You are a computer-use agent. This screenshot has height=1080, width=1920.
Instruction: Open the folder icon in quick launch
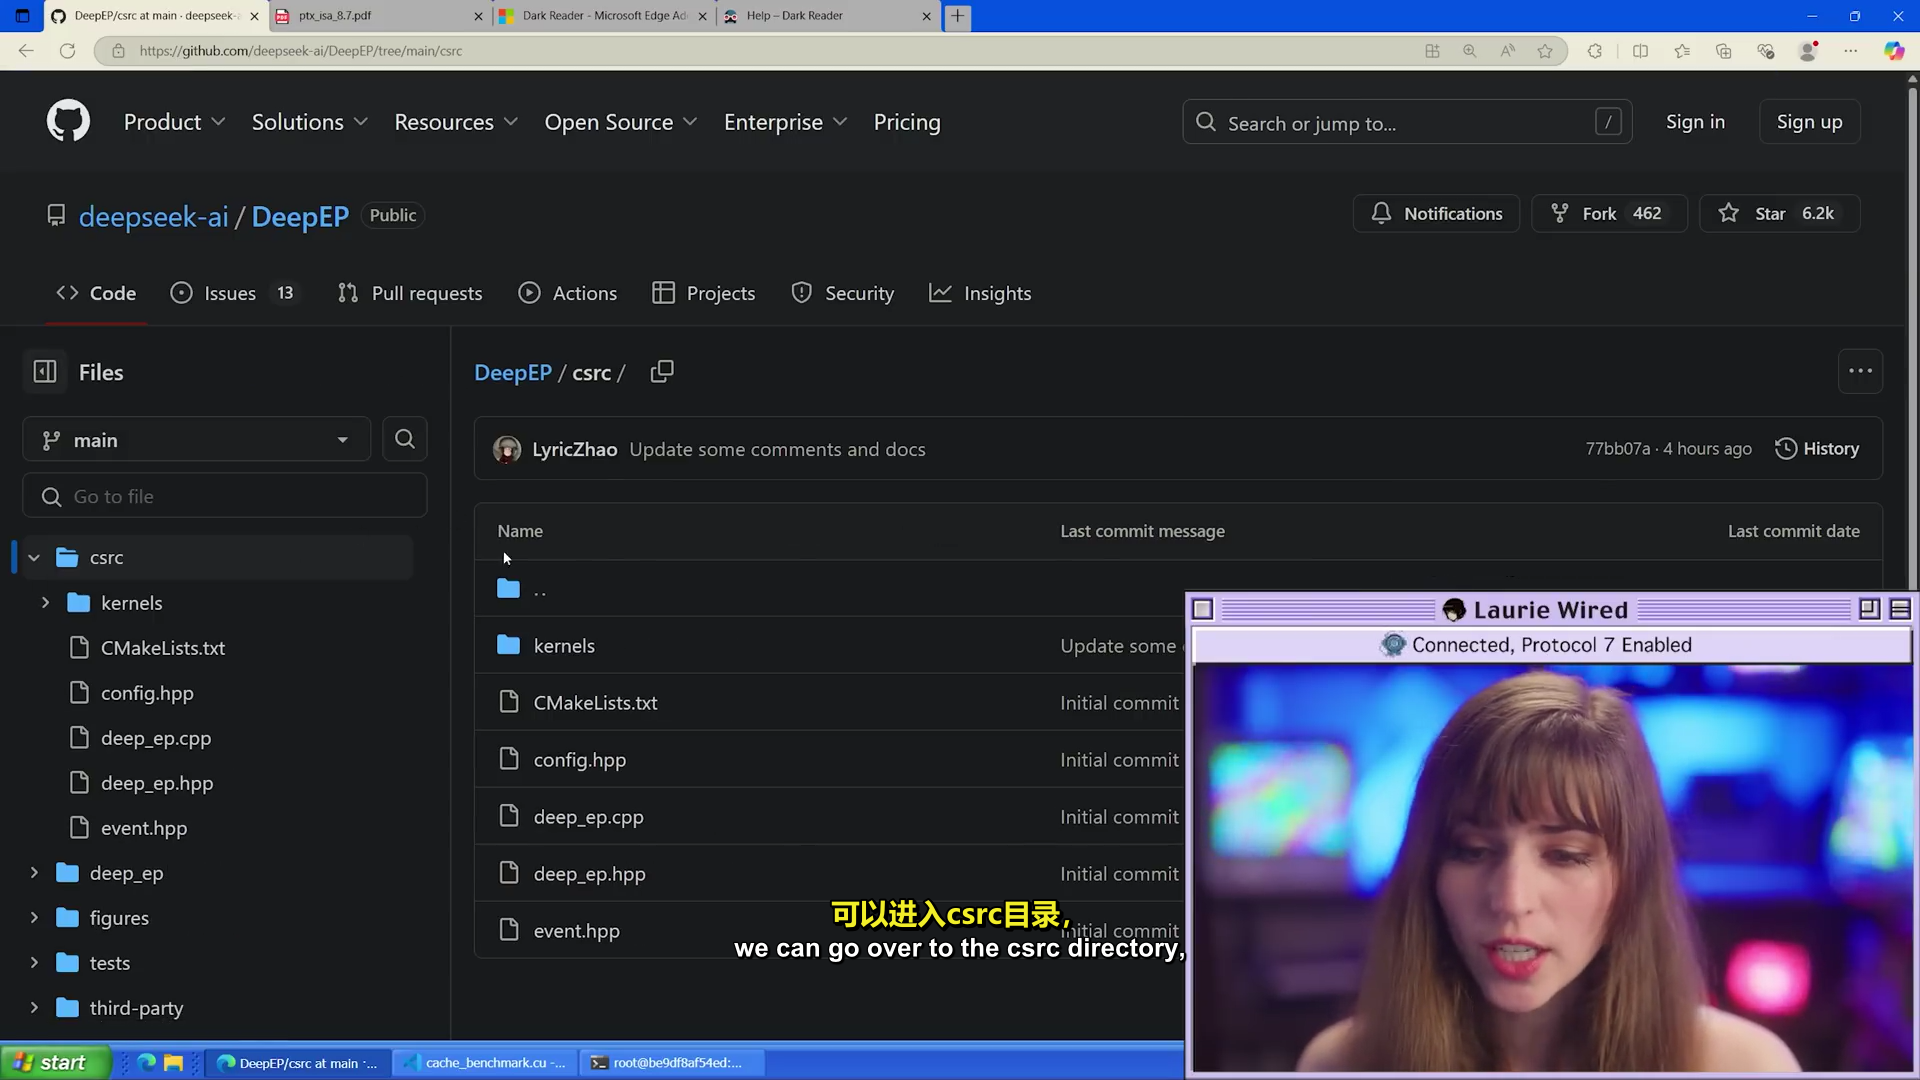pyautogui.click(x=174, y=1062)
